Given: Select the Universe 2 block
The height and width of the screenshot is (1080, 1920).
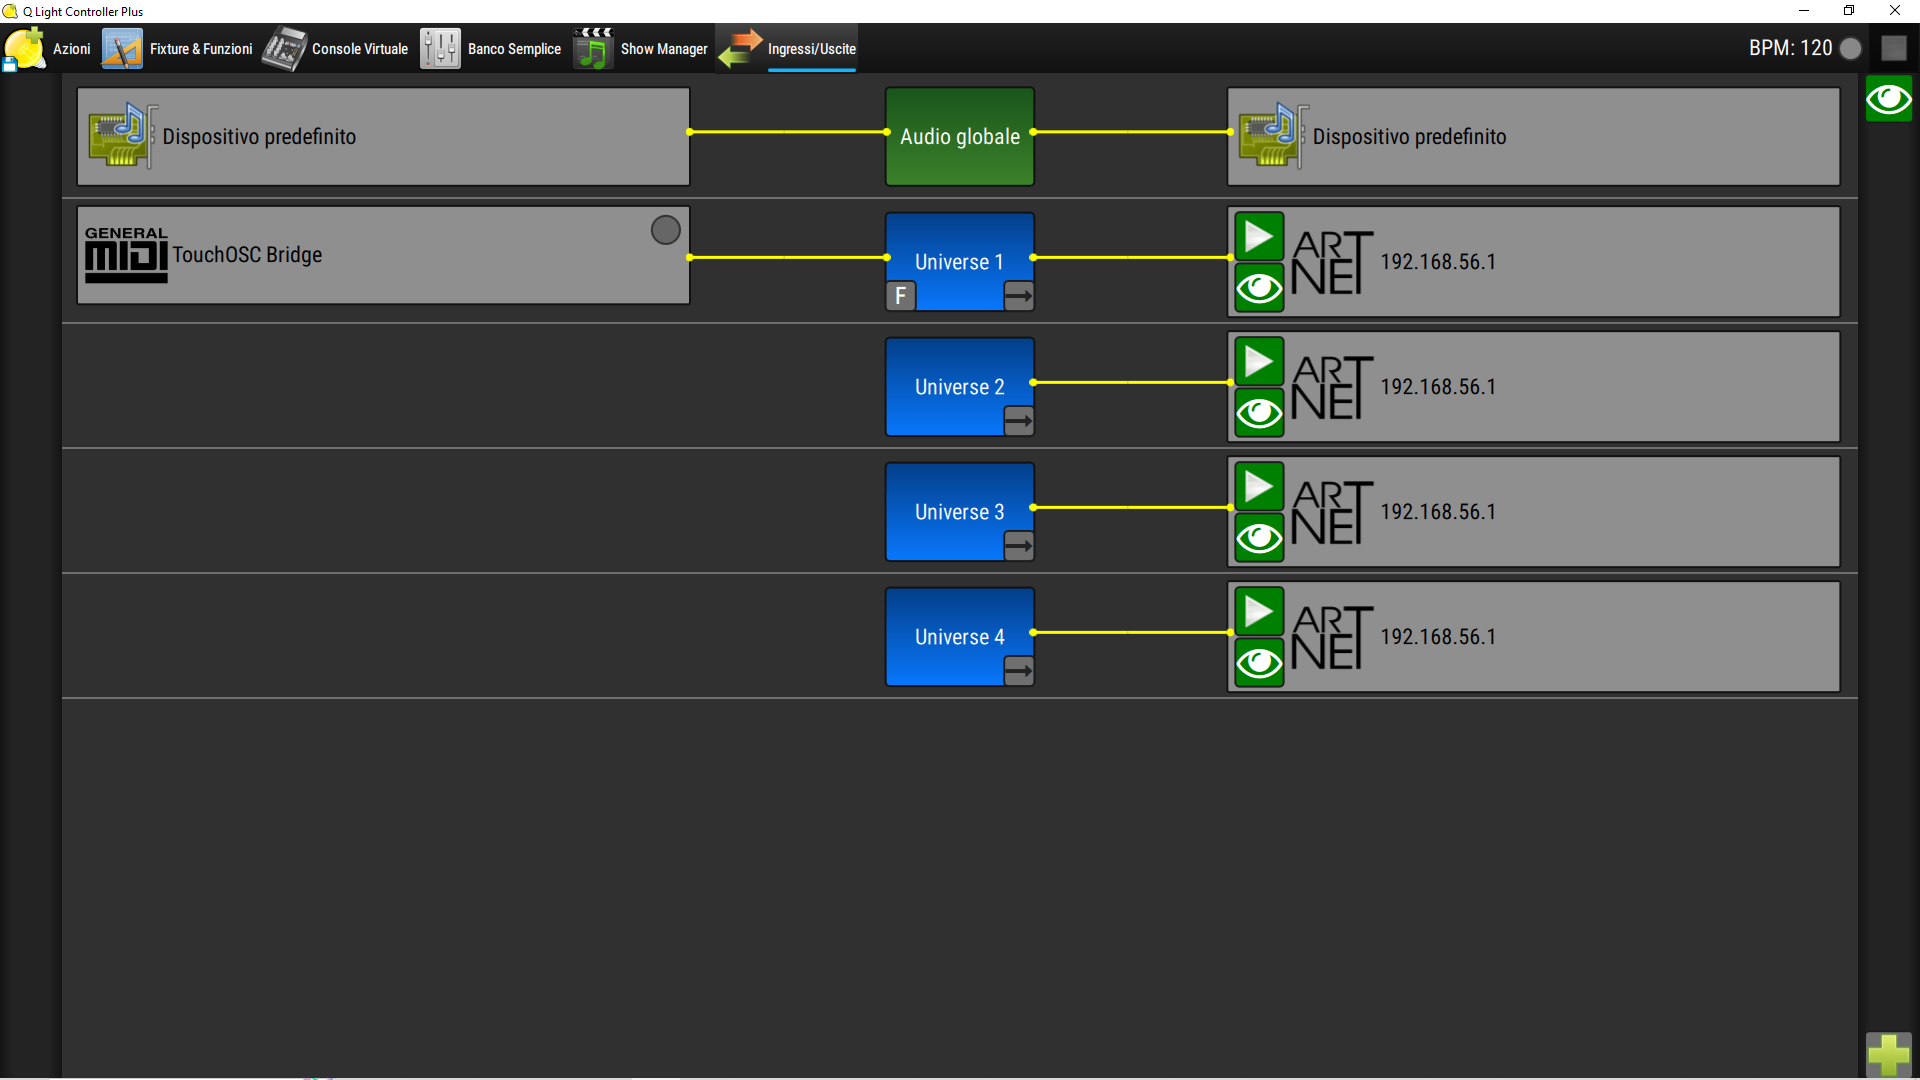Looking at the screenshot, I should pos(959,386).
